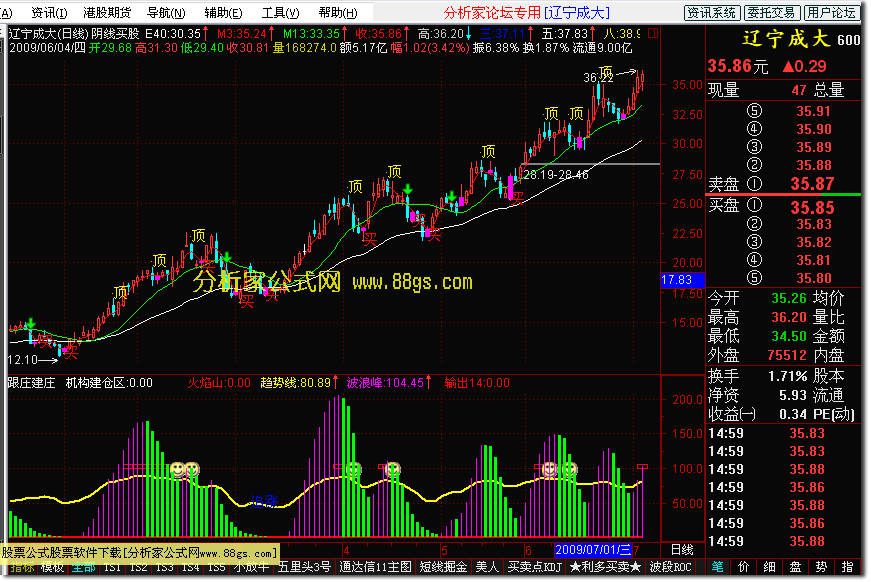Click sell level ⑤ price 35.91
Viewport: 871px width, 582px height.
(x=814, y=111)
